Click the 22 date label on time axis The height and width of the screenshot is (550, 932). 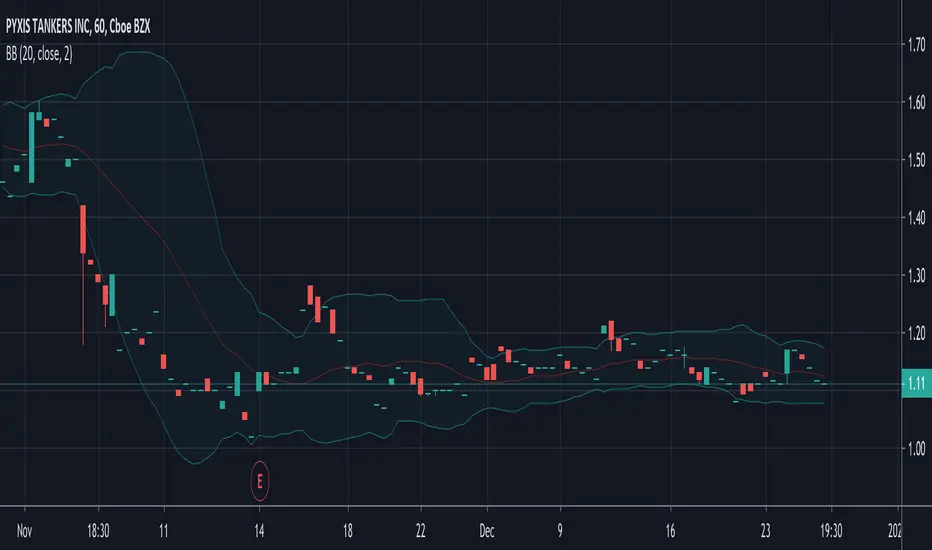click(421, 530)
